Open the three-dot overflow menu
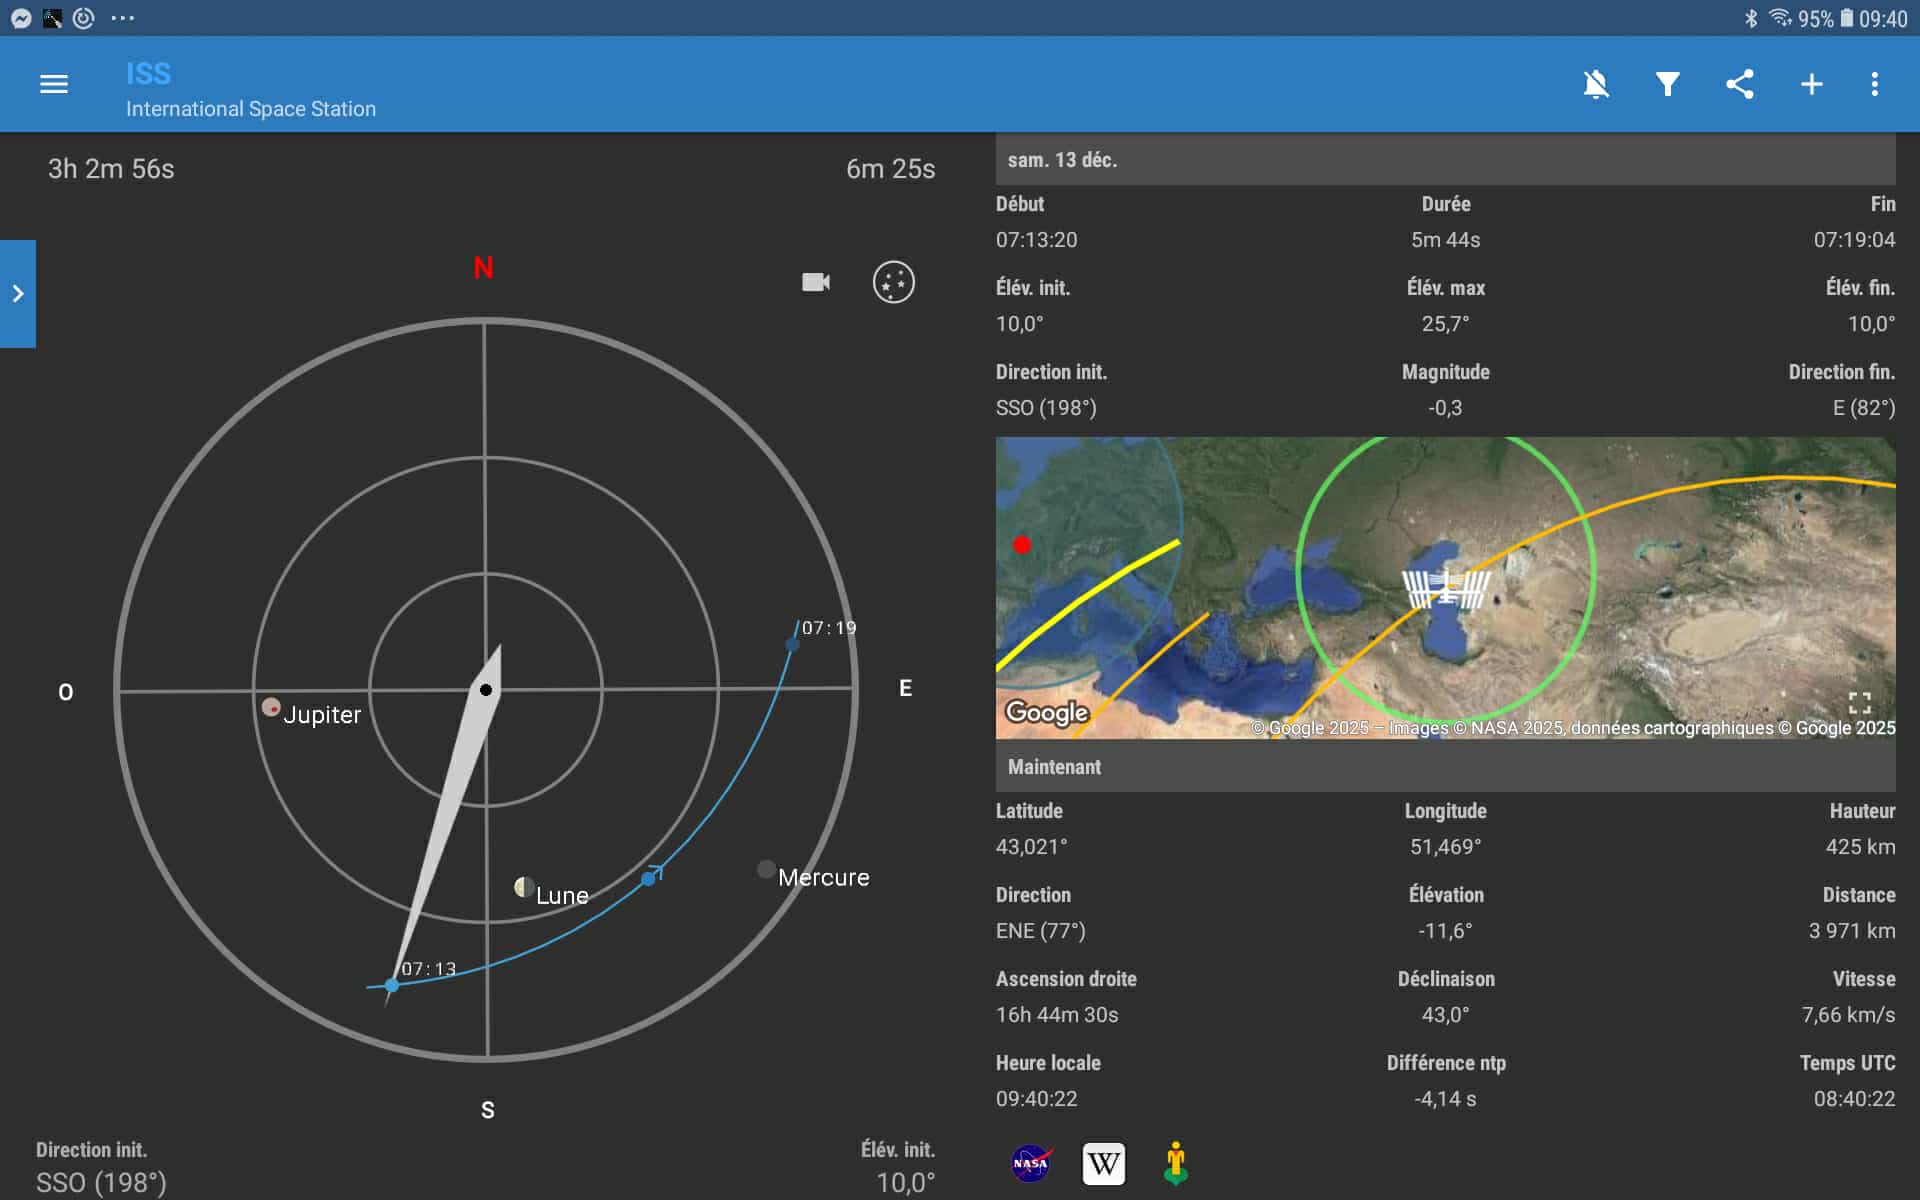The width and height of the screenshot is (1920, 1200). click(1874, 84)
